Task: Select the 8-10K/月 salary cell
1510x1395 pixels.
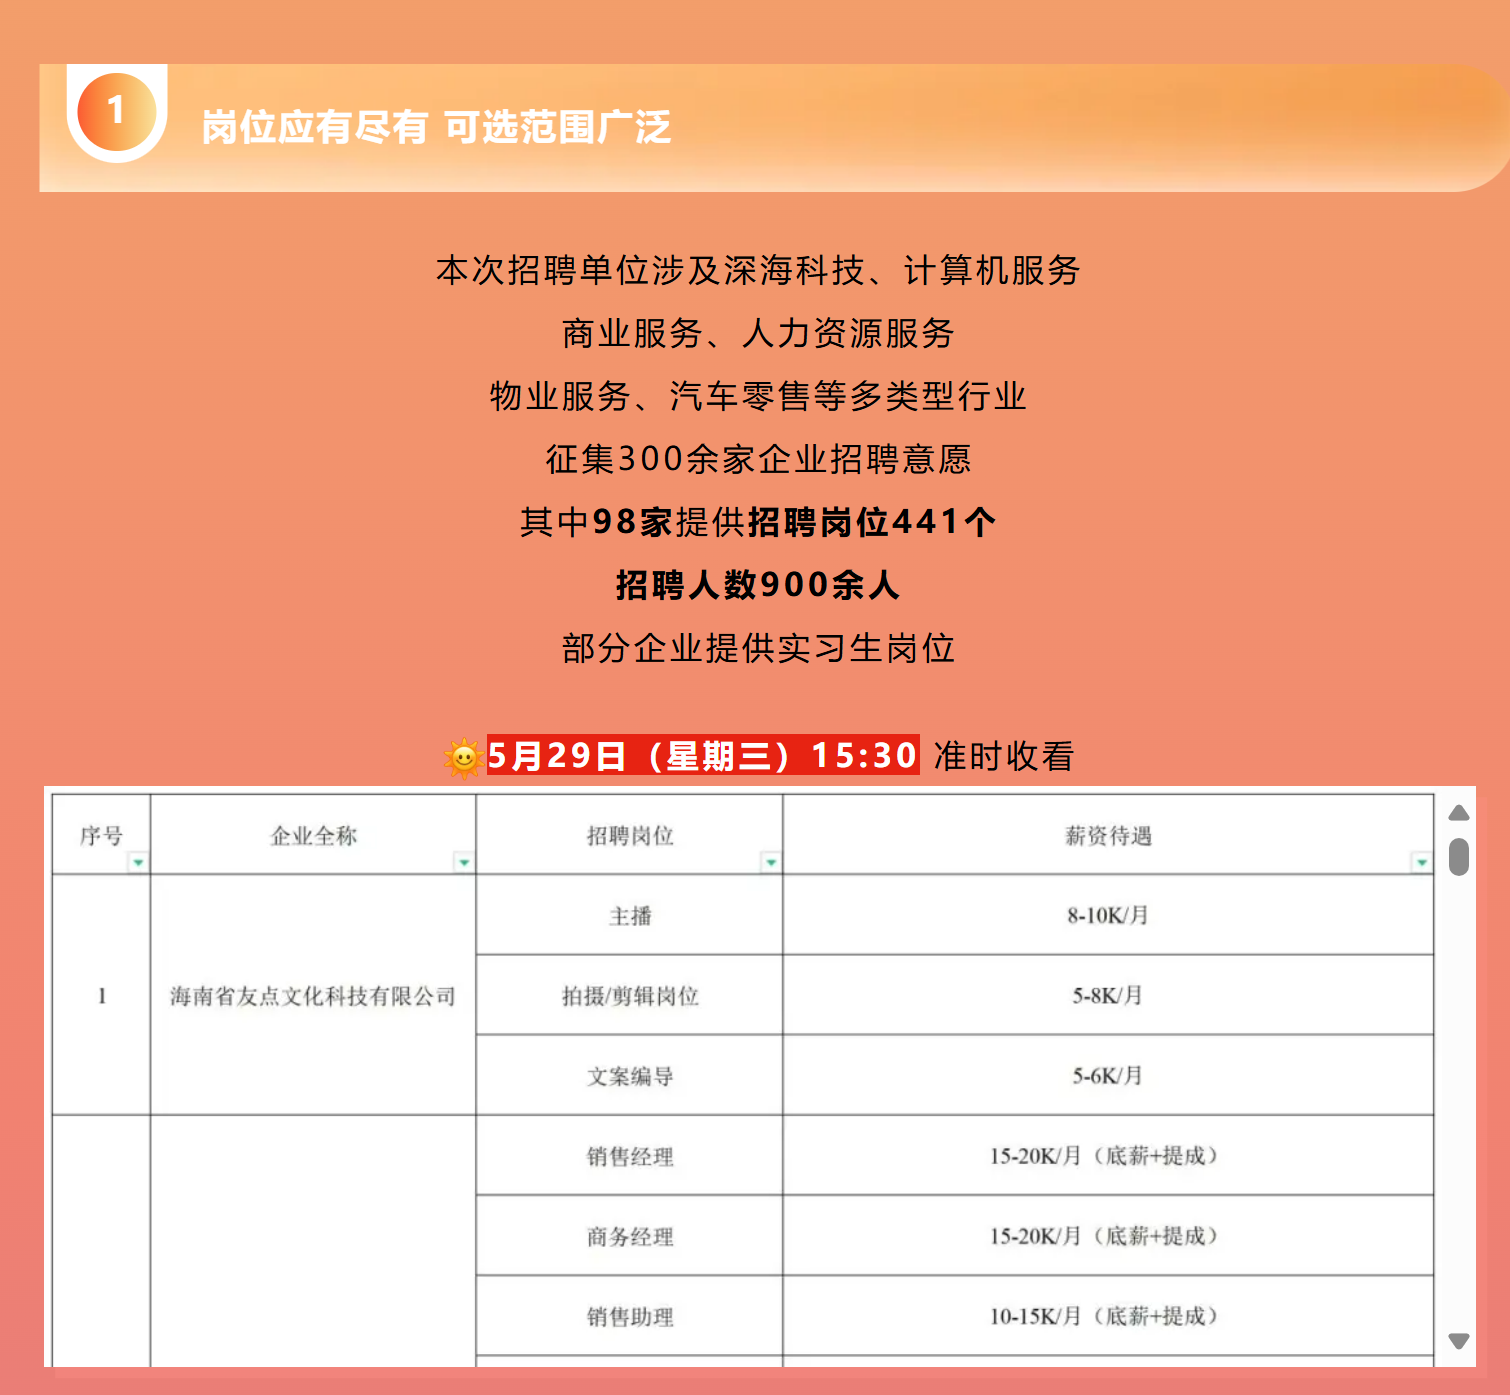Action: [x=1108, y=916]
